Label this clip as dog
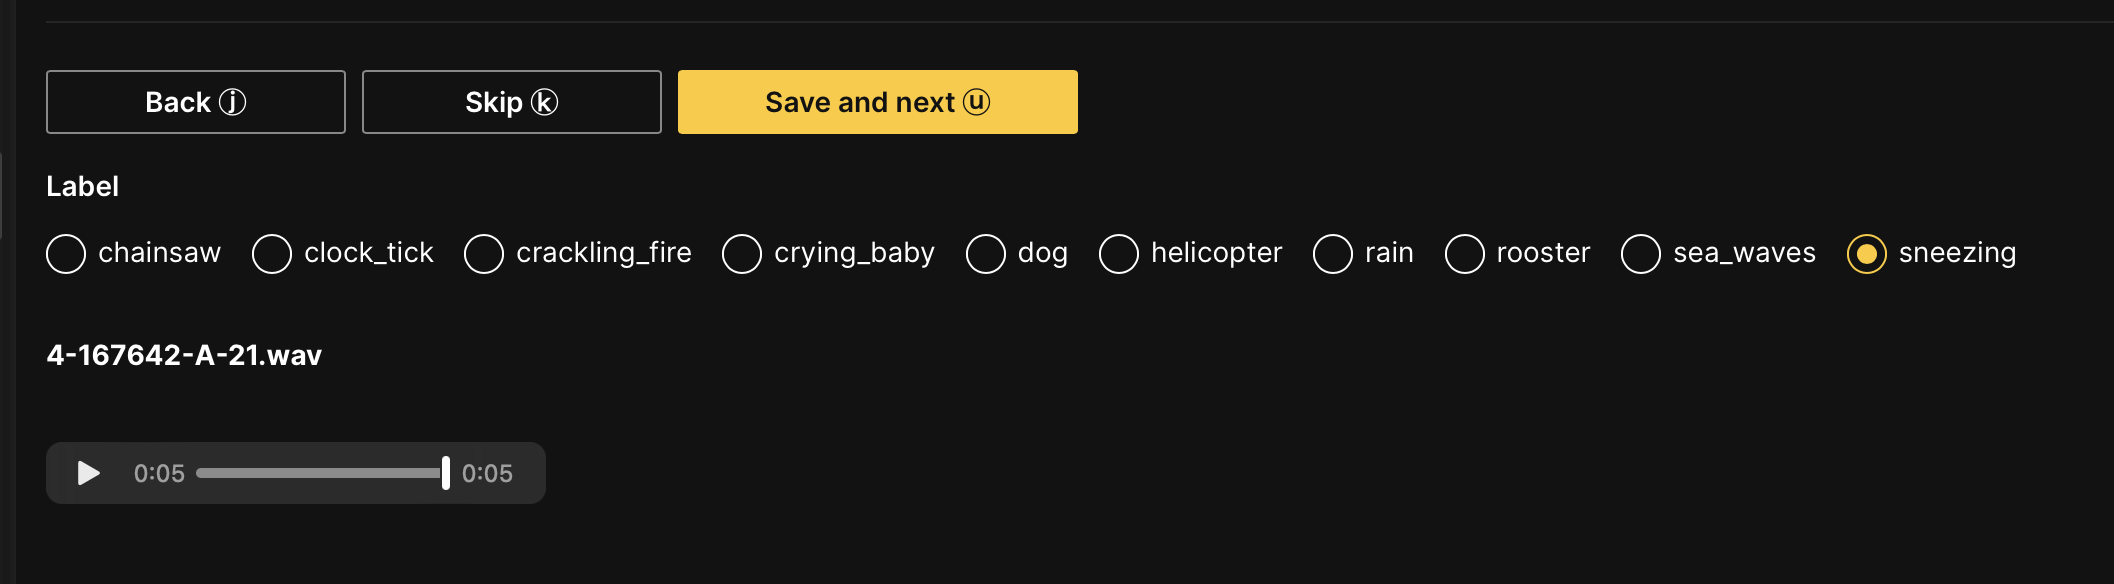 point(986,253)
